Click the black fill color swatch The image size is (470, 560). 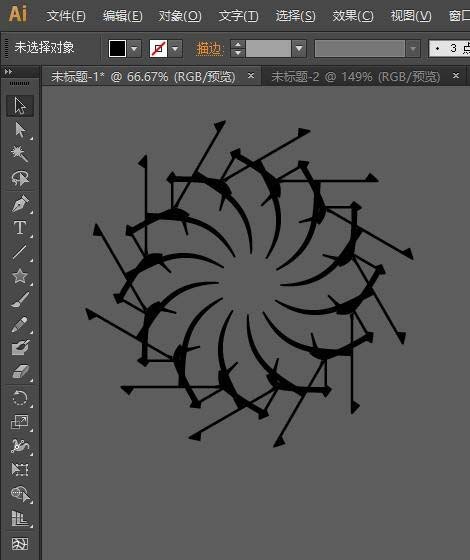pyautogui.click(x=117, y=48)
